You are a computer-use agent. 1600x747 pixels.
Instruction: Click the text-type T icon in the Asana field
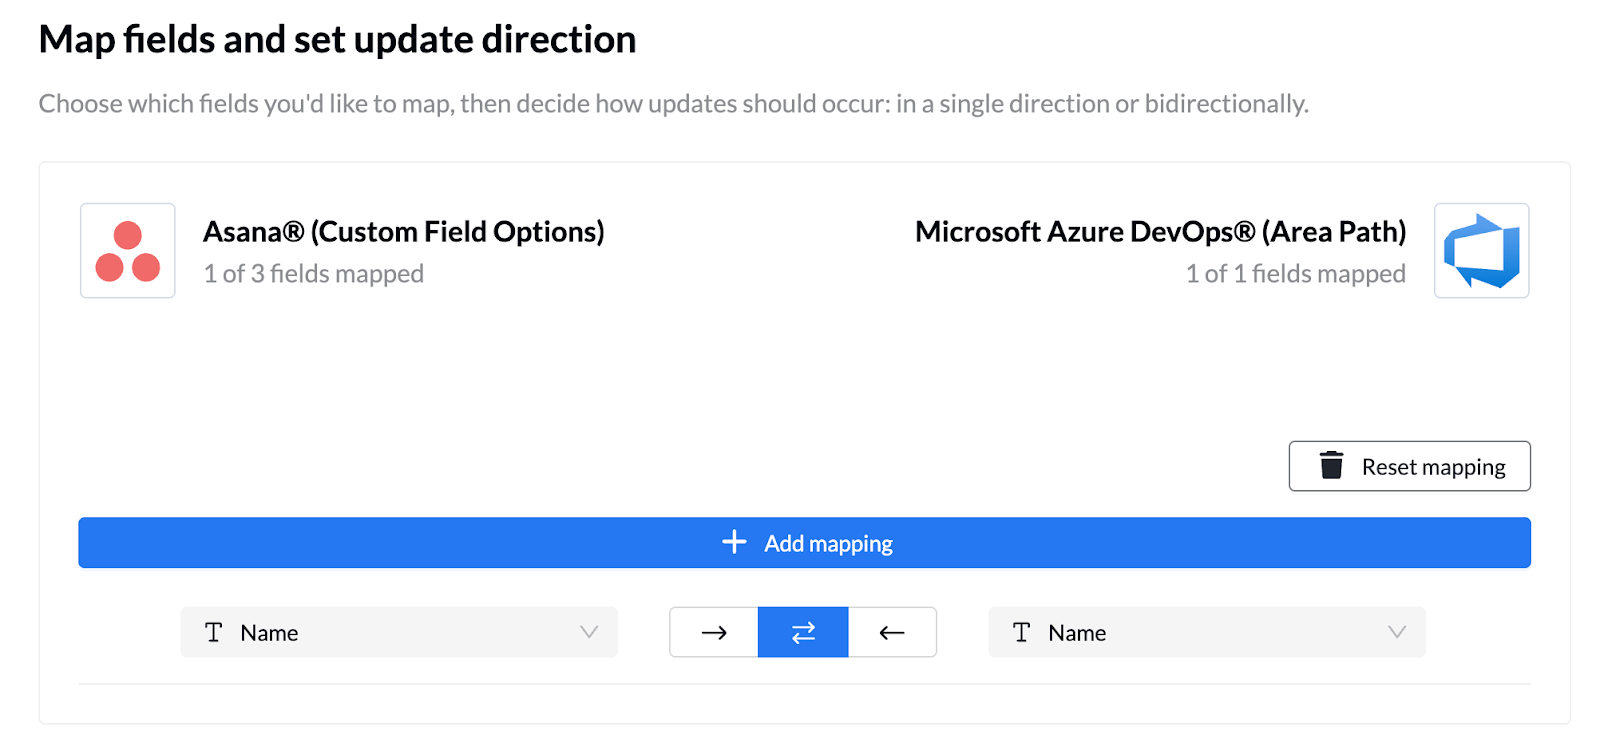pos(213,632)
